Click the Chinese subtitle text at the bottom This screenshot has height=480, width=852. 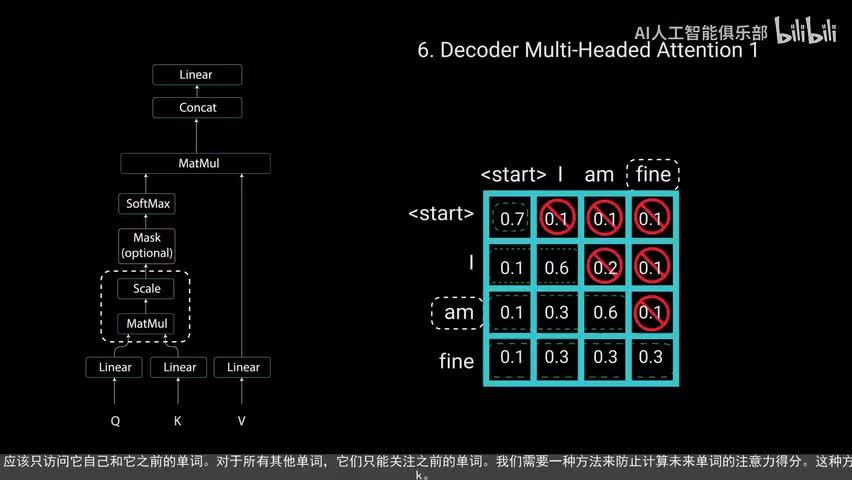426,463
